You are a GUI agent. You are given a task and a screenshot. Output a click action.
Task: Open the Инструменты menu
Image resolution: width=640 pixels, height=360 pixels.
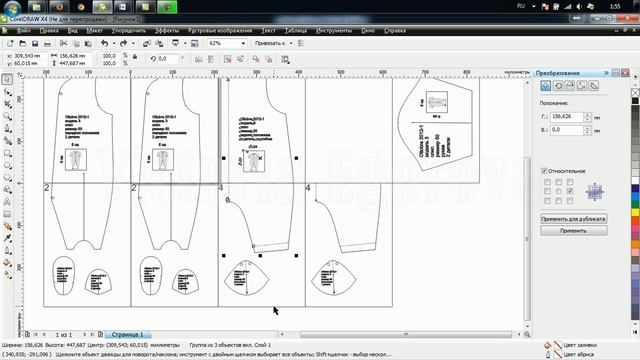pos(334,31)
